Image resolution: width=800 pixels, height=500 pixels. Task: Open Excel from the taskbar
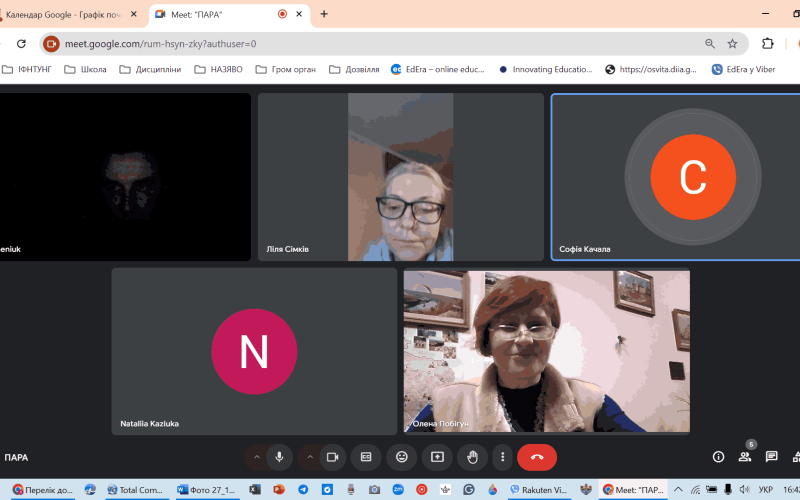coord(255,490)
